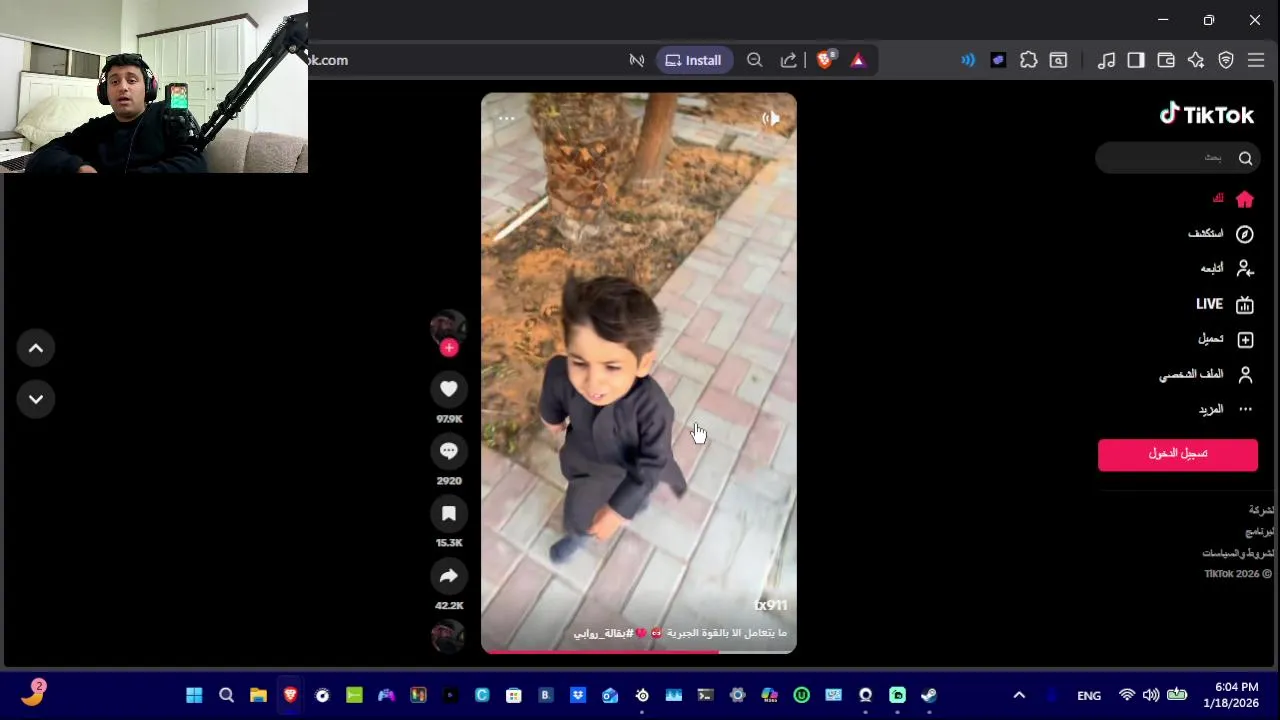Toggle the browser sidebar panel
Image resolution: width=1280 pixels, height=720 pixels.
[x=1136, y=60]
